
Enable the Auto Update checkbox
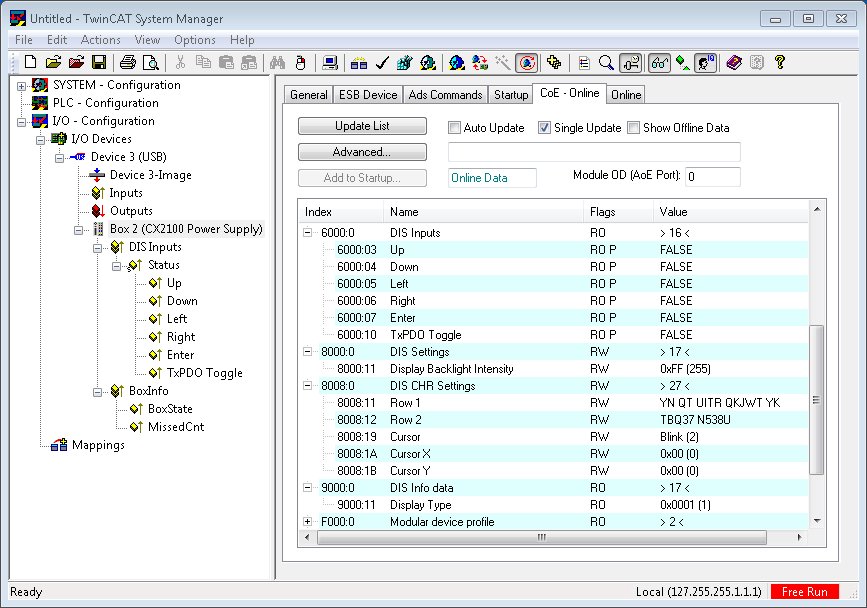coord(454,128)
